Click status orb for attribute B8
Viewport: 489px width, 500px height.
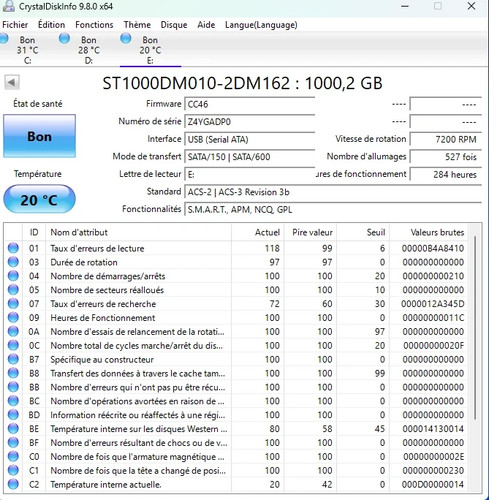coord(13,373)
